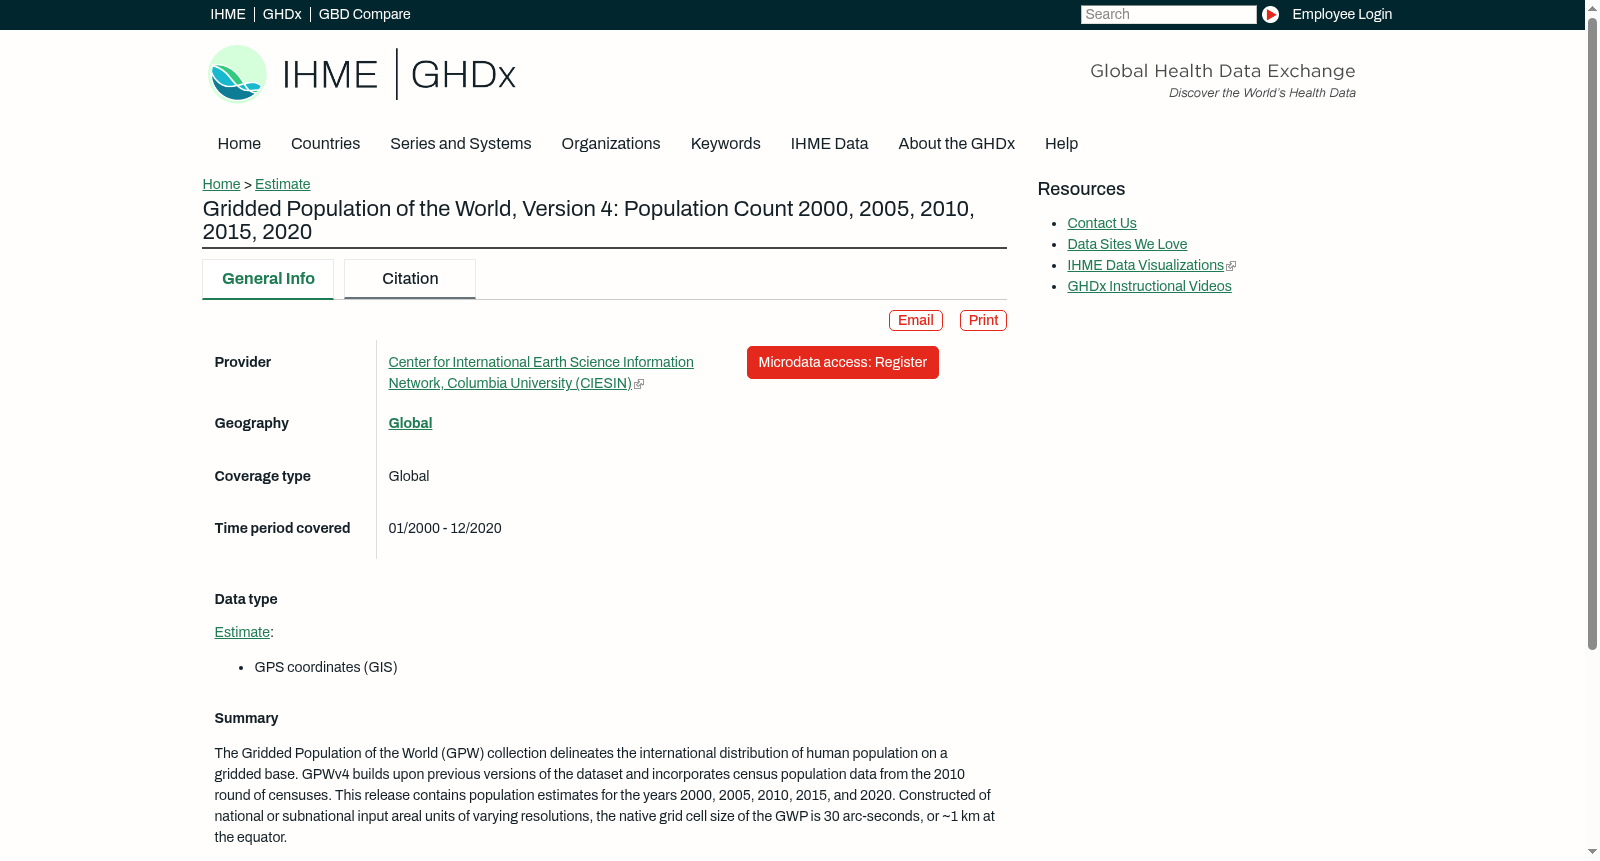
Task: Click Home in the breadcrumb
Action: coord(221,184)
